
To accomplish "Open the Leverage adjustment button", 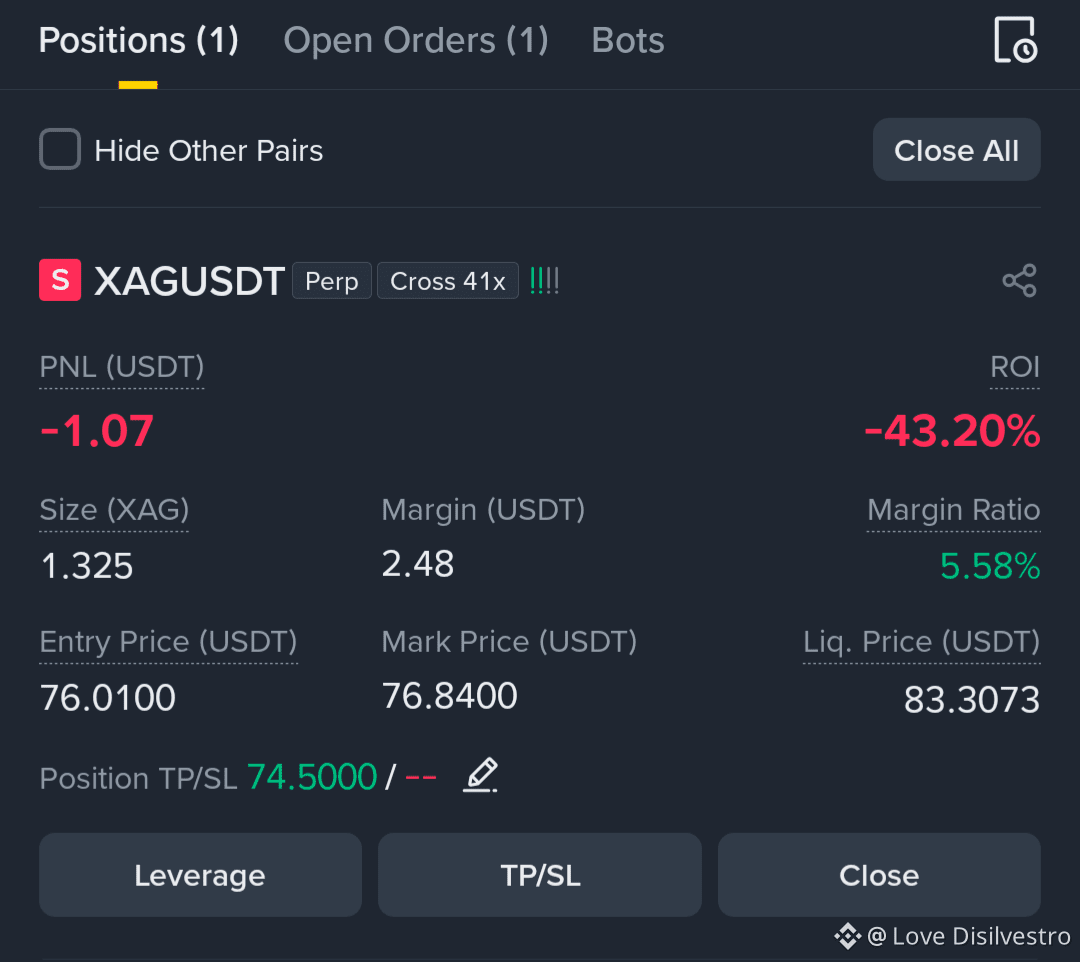I will pyautogui.click(x=200, y=875).
